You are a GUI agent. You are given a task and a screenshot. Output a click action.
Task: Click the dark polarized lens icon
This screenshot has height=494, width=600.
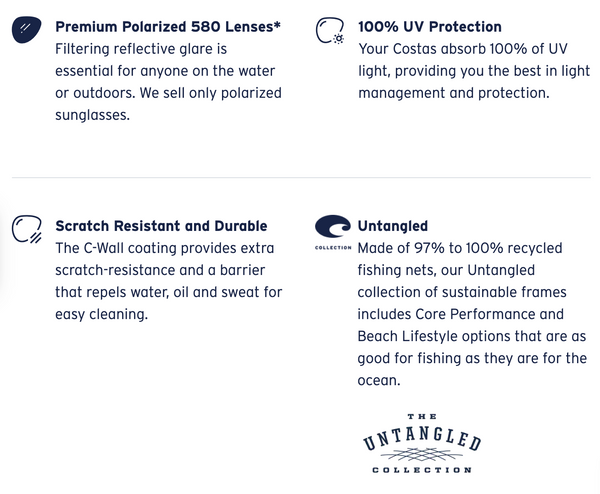pyautogui.click(x=25, y=31)
